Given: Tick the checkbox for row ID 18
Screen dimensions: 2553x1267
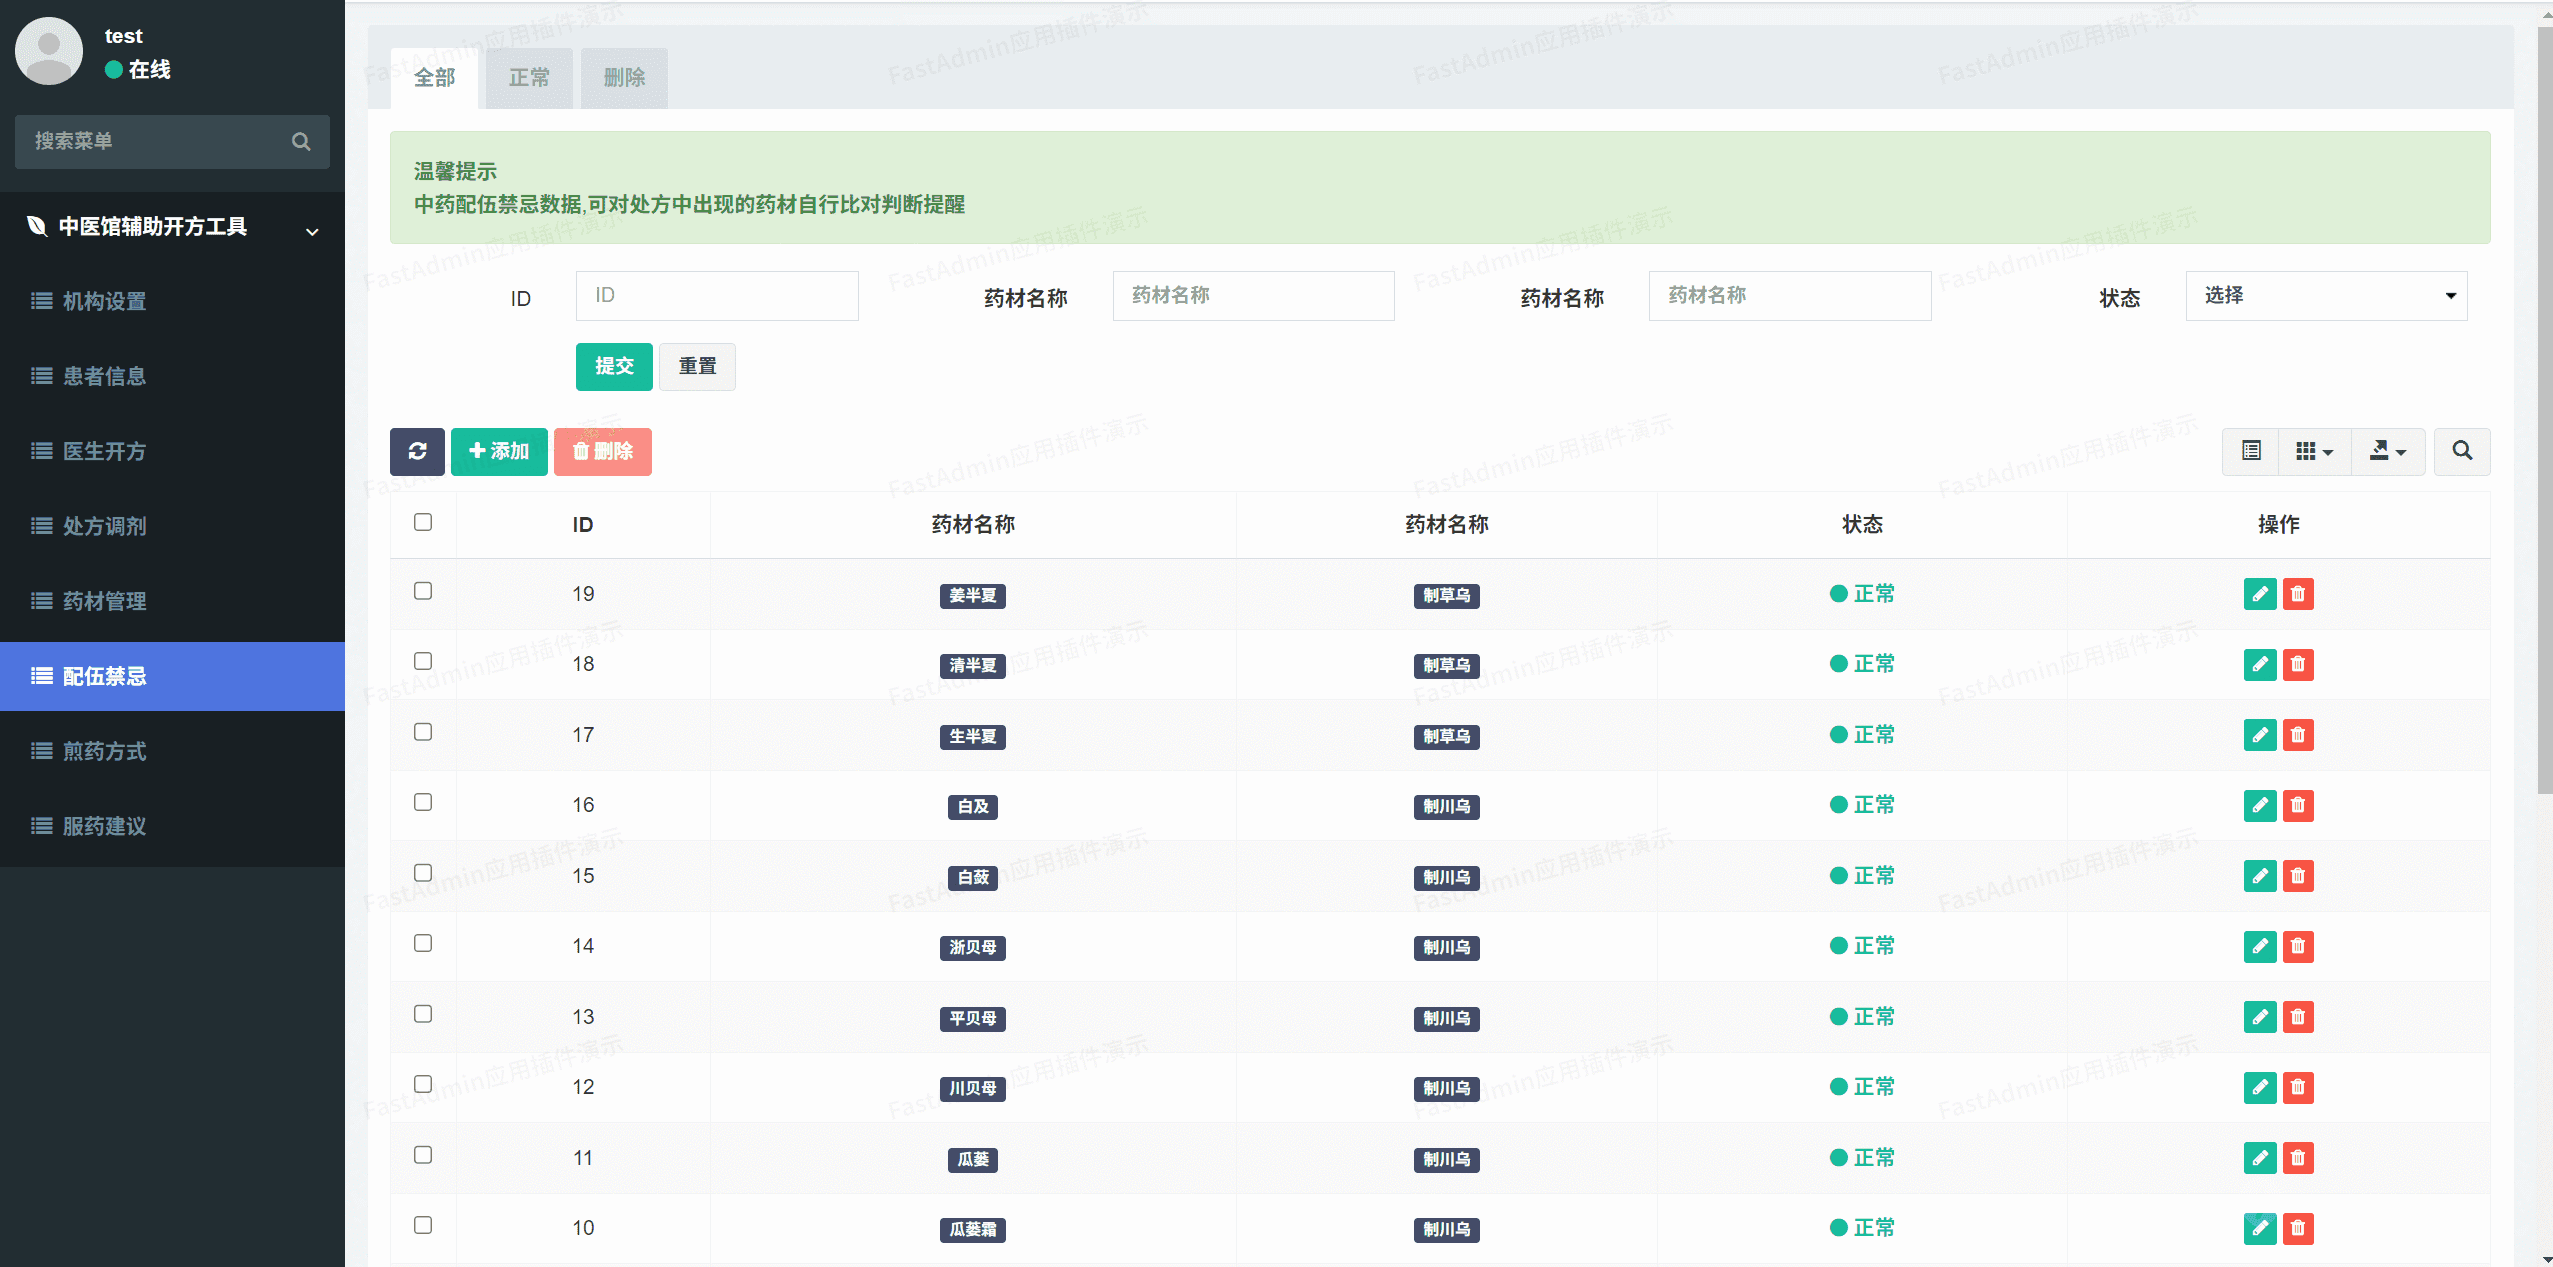Looking at the screenshot, I should (423, 661).
